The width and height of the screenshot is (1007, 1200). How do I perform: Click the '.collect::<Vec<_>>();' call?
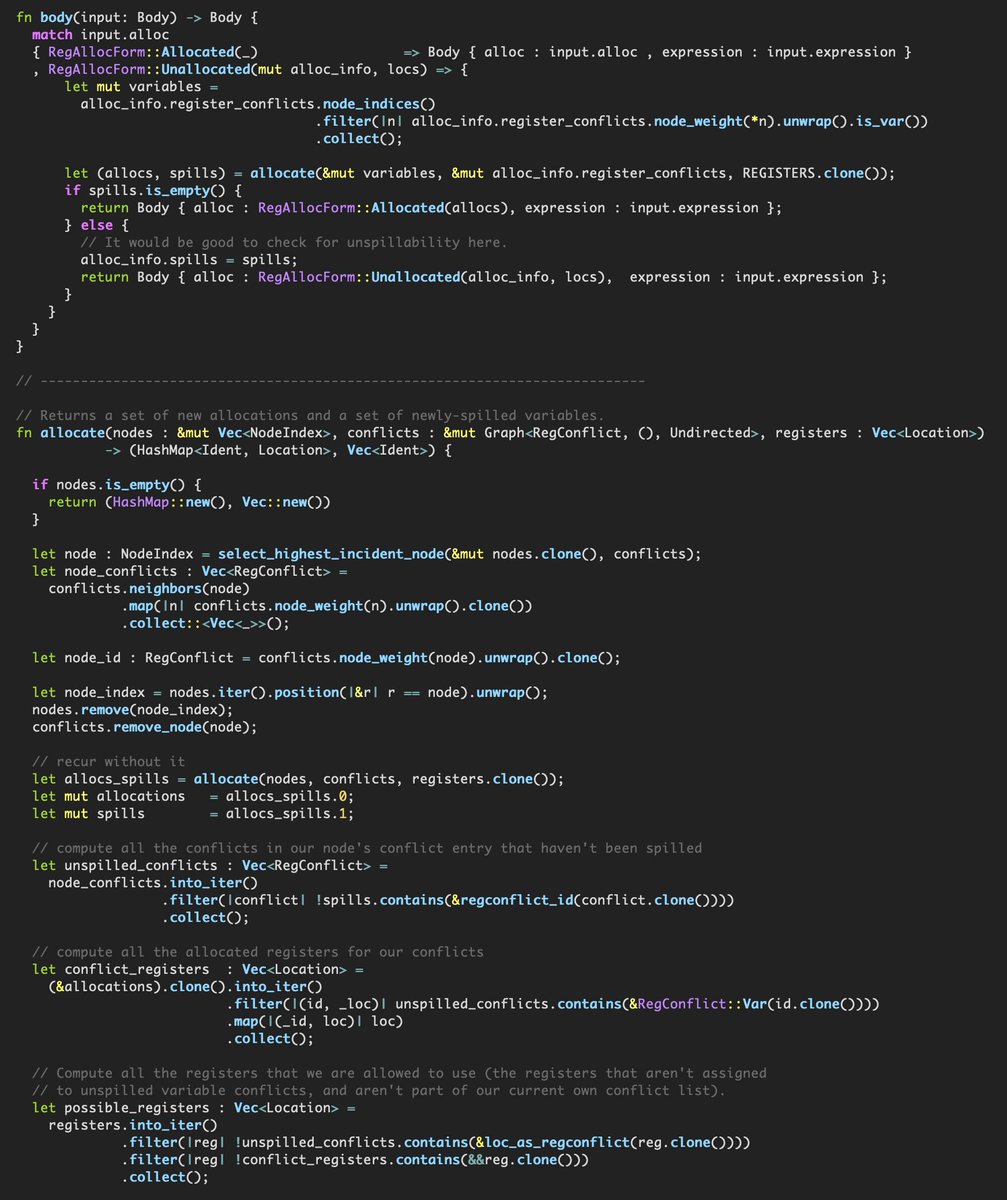[205, 623]
